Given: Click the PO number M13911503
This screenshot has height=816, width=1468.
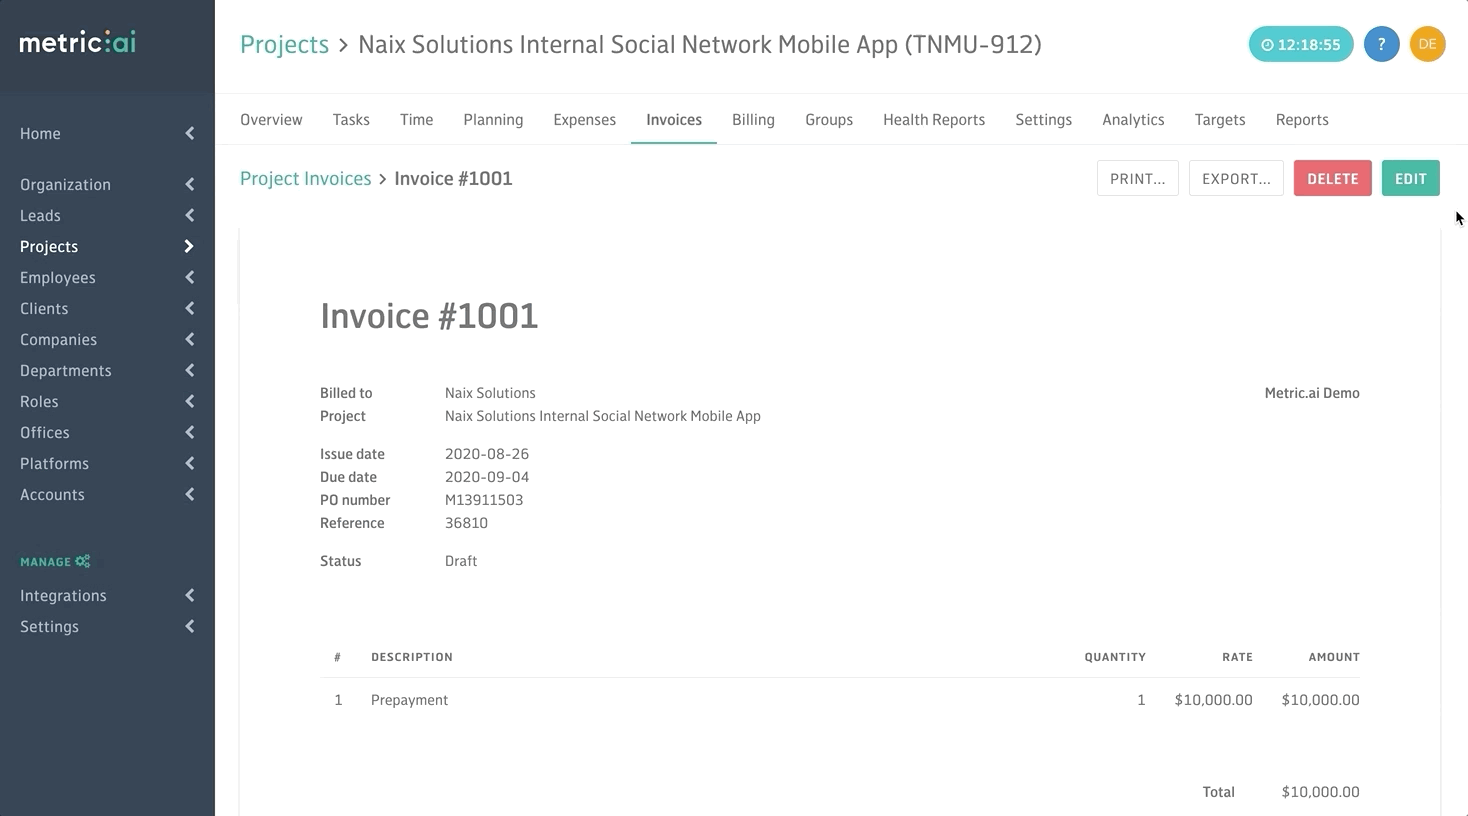Looking at the screenshot, I should coord(484,500).
